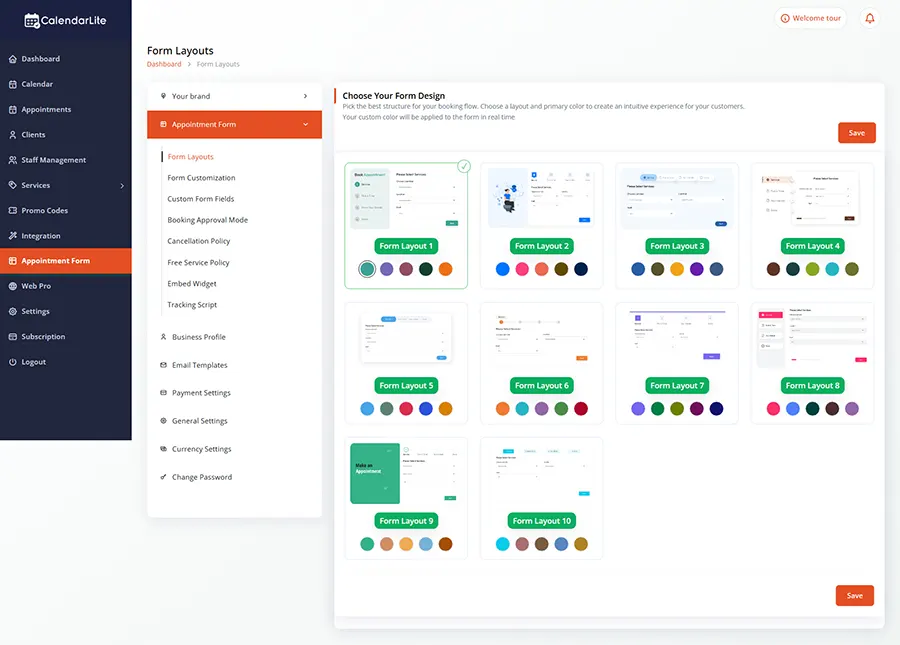Pick blue swatch under Form Layout 2
Viewport: 900px width, 645px height.
[x=502, y=269]
